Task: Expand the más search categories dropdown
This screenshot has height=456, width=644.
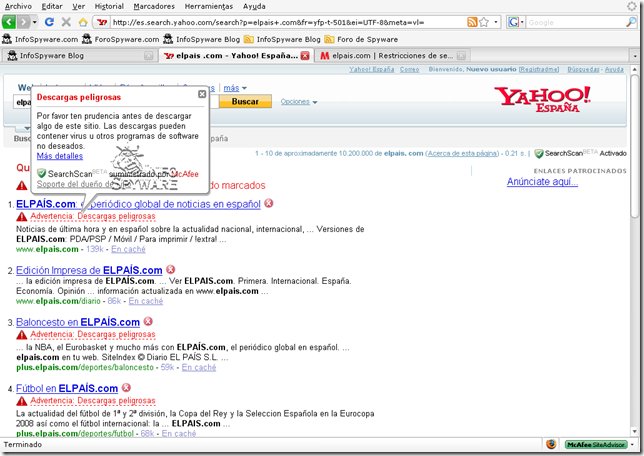Action: pyautogui.click(x=235, y=88)
